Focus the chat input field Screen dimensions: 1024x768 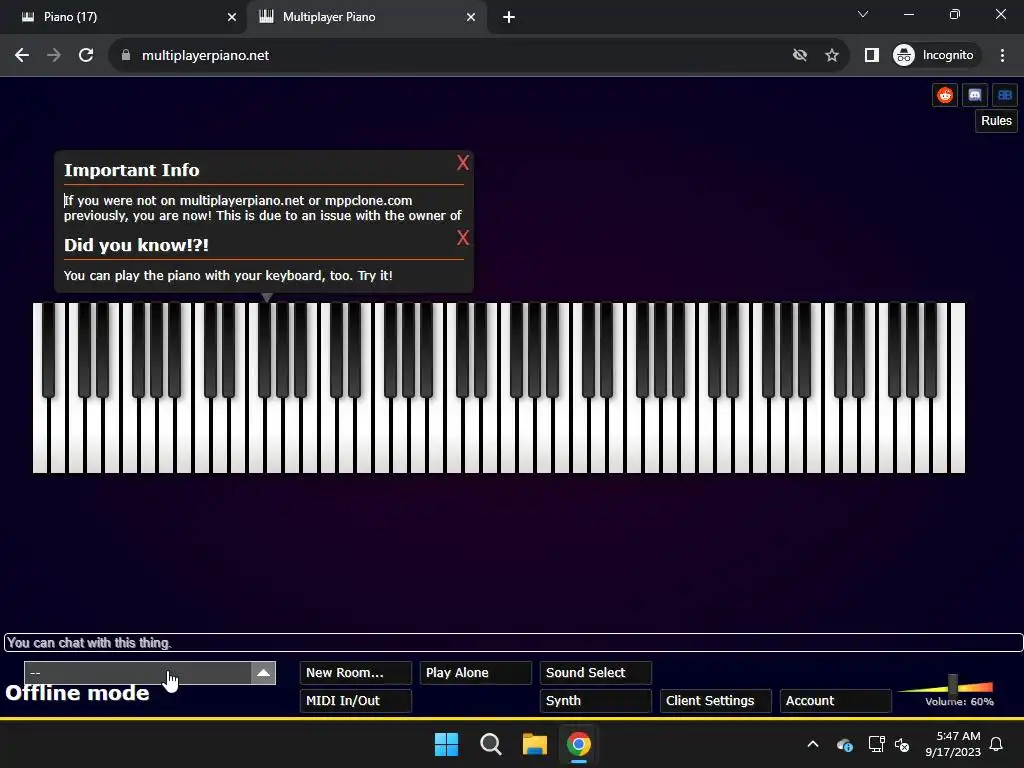pos(513,643)
